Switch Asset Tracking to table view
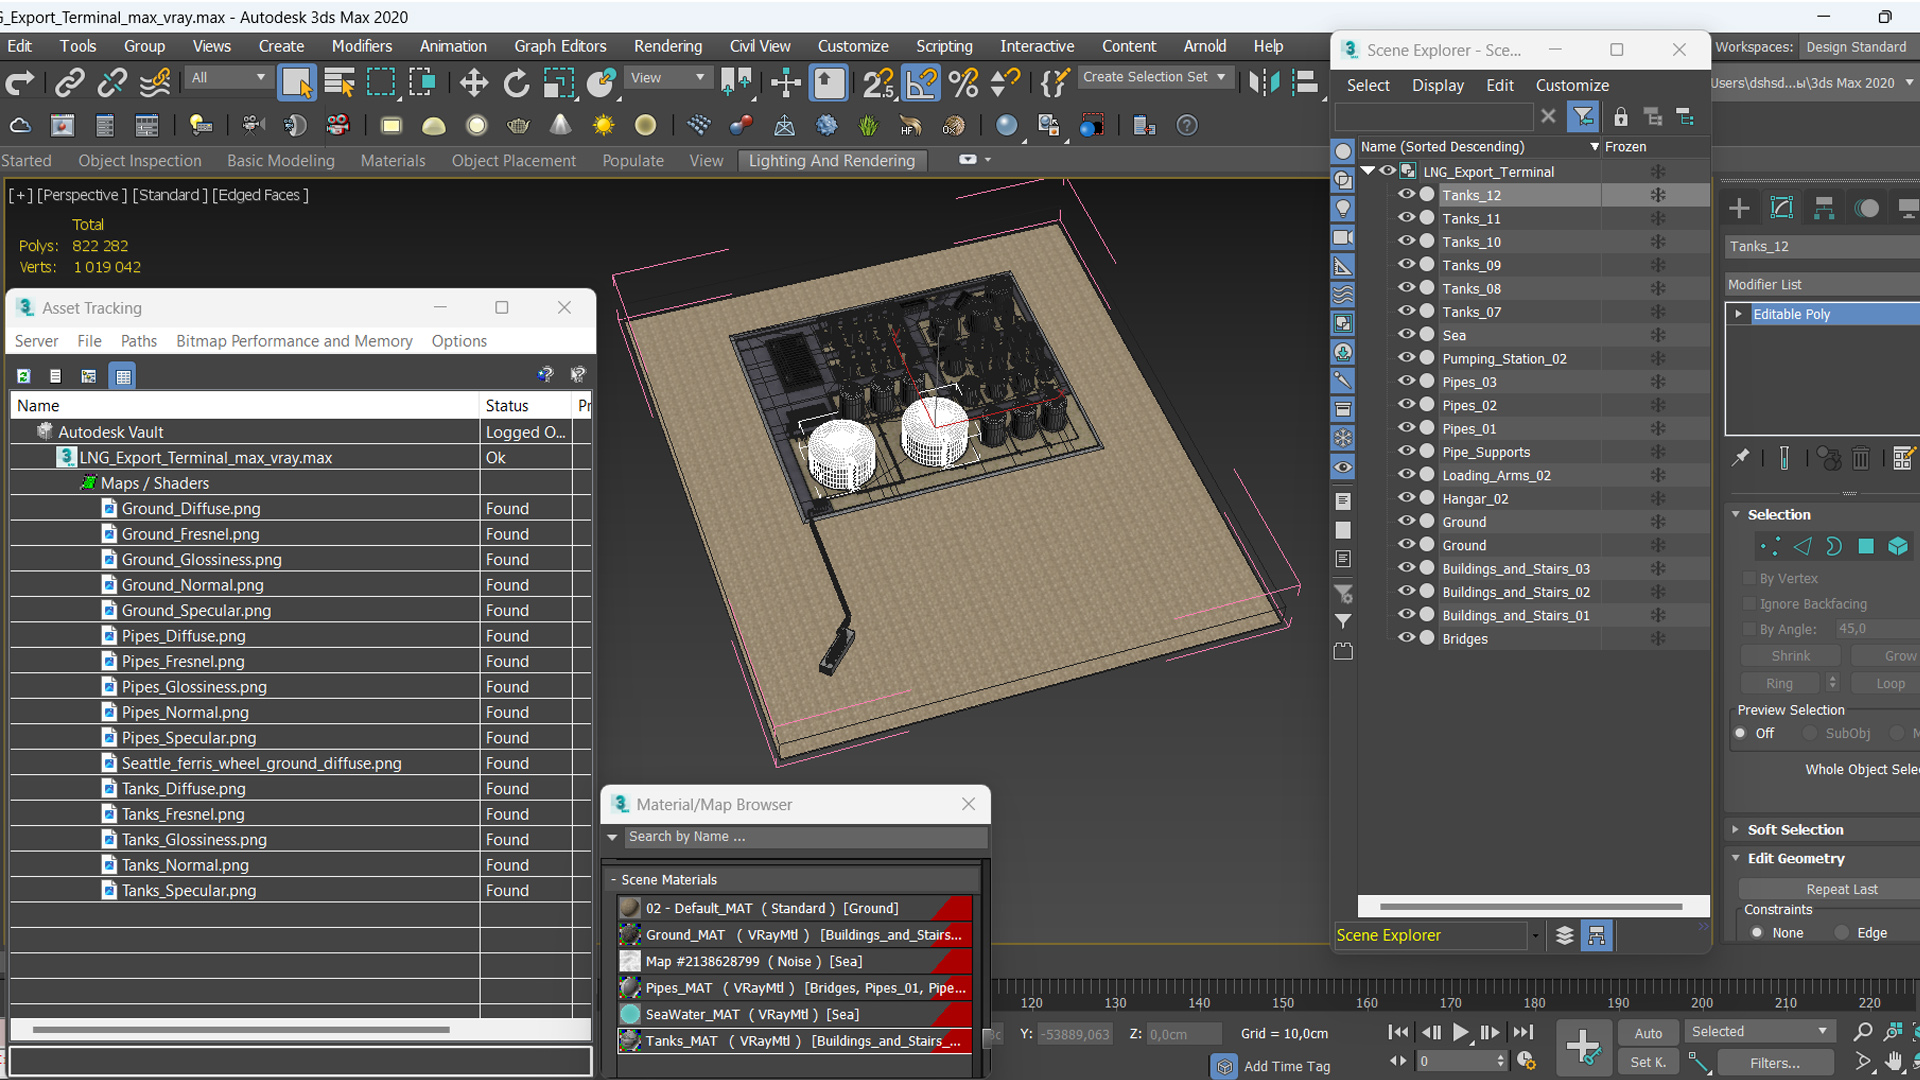 click(123, 376)
